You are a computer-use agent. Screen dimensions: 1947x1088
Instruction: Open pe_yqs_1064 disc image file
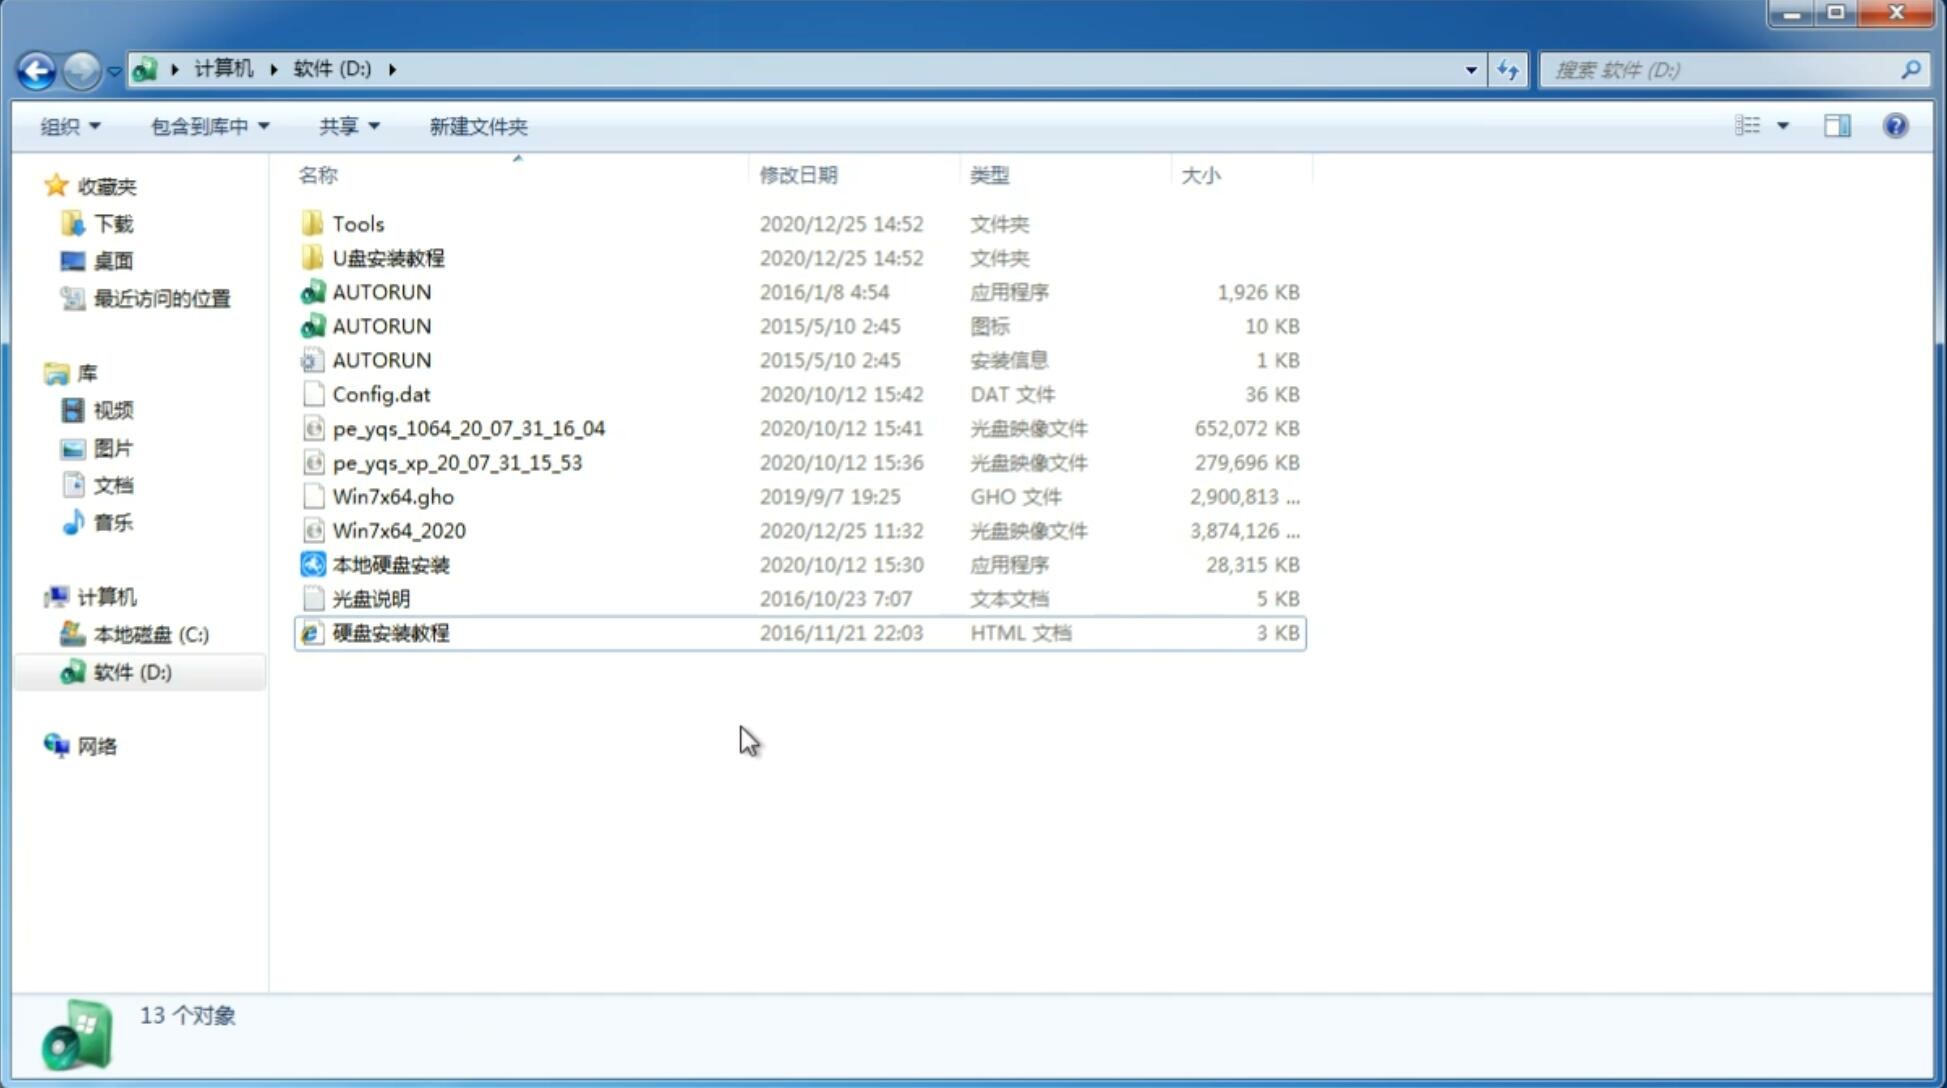pyautogui.click(x=468, y=428)
